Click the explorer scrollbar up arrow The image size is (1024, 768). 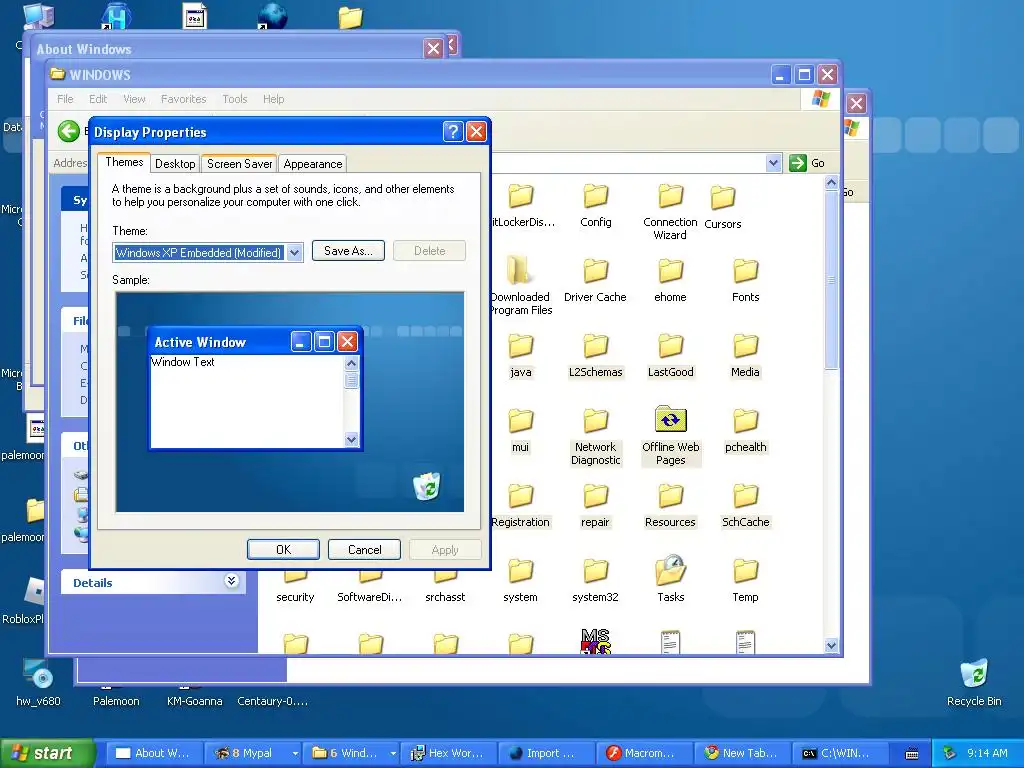tap(831, 183)
